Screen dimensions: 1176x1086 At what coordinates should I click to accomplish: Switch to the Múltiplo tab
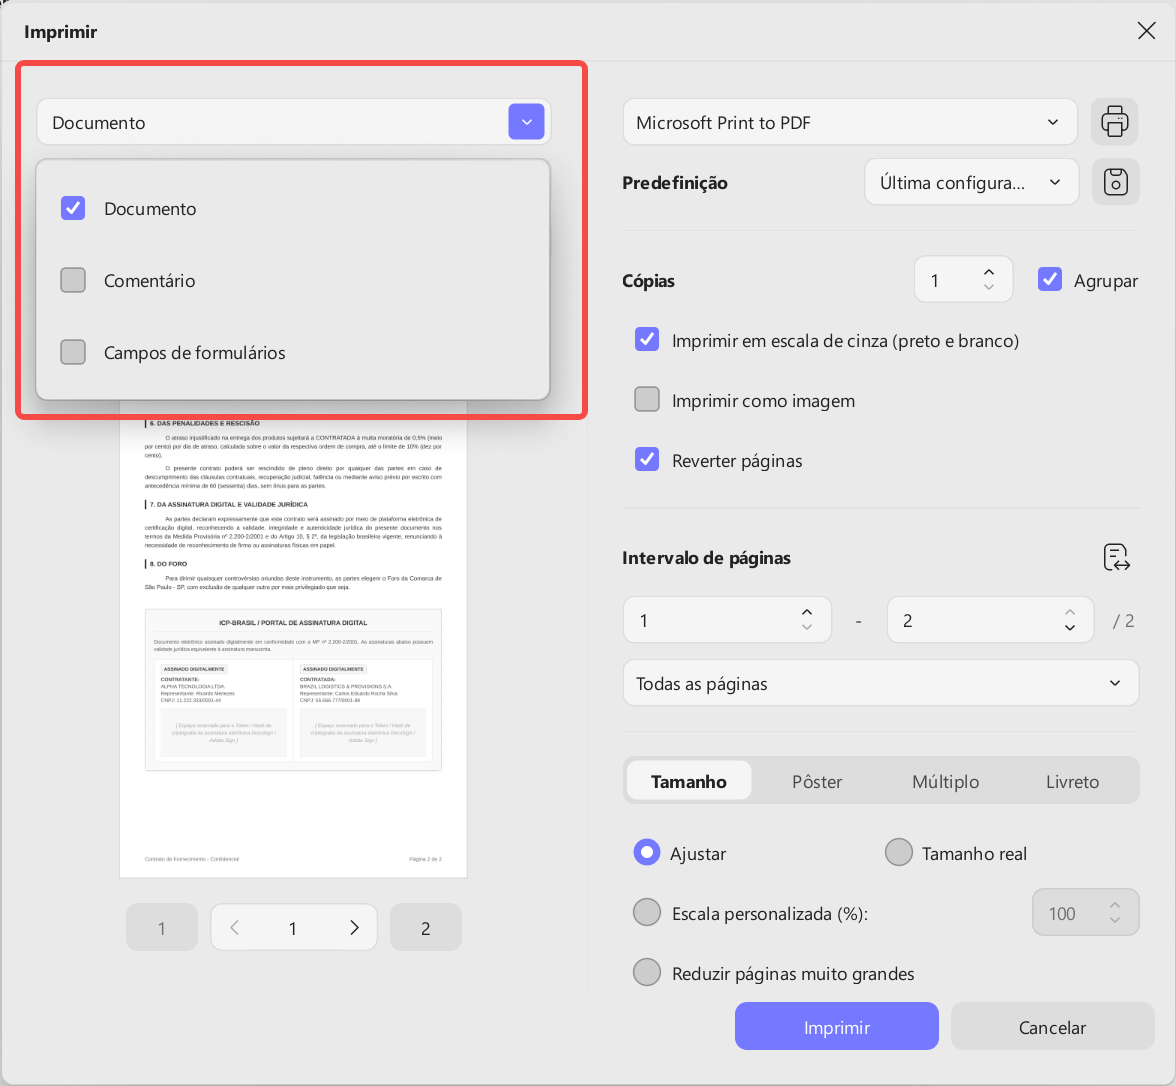pyautogui.click(x=945, y=781)
